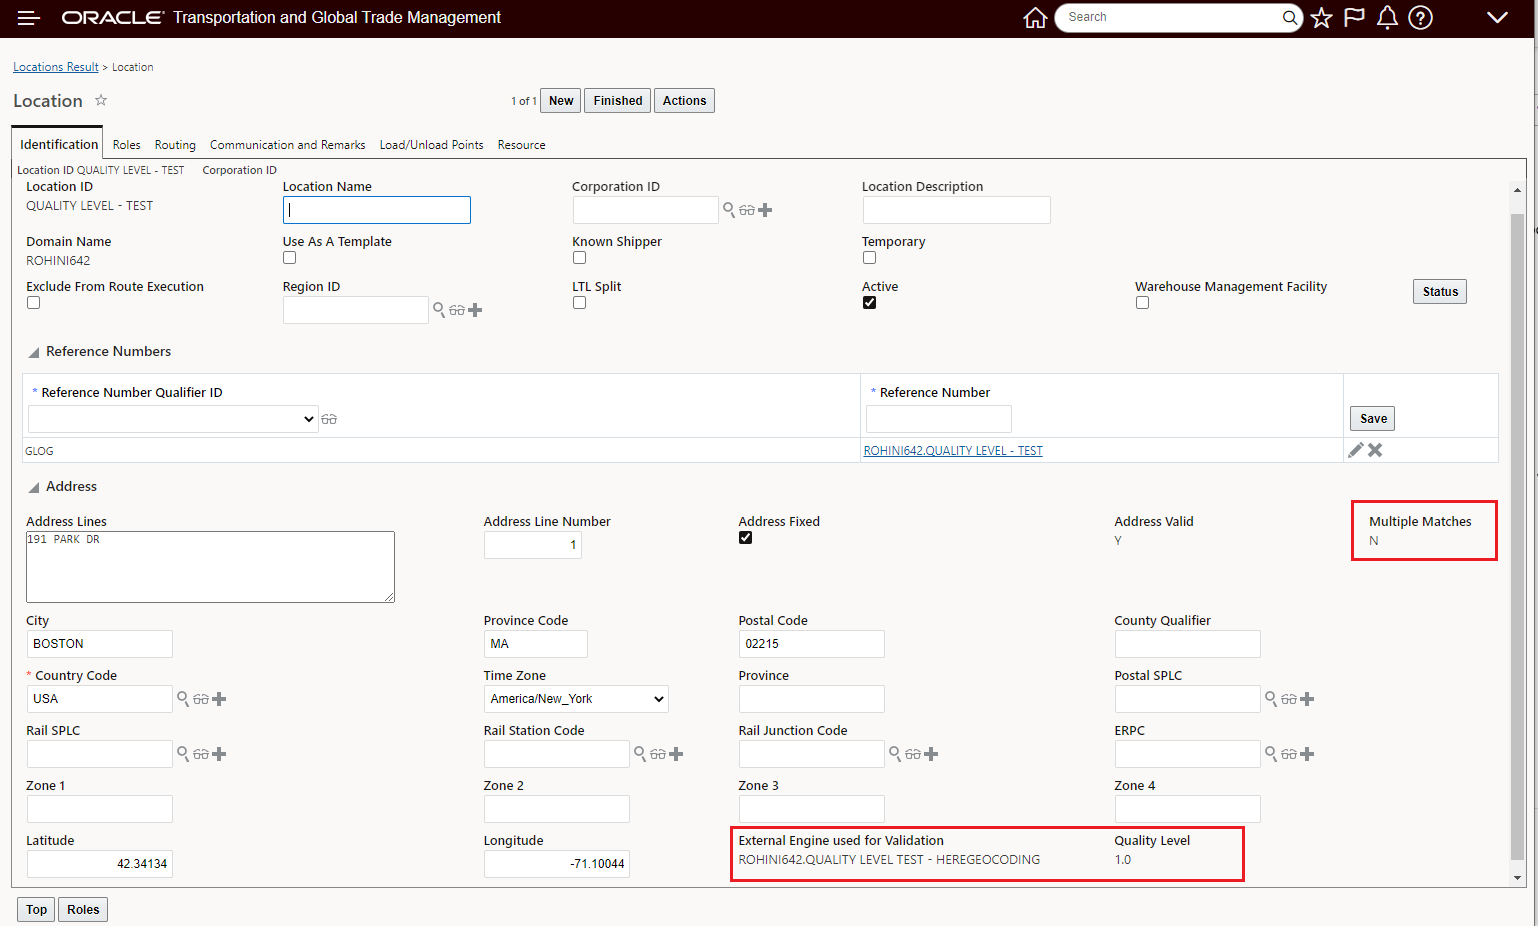
Task: Toggle the Active checkbox
Action: tap(869, 303)
